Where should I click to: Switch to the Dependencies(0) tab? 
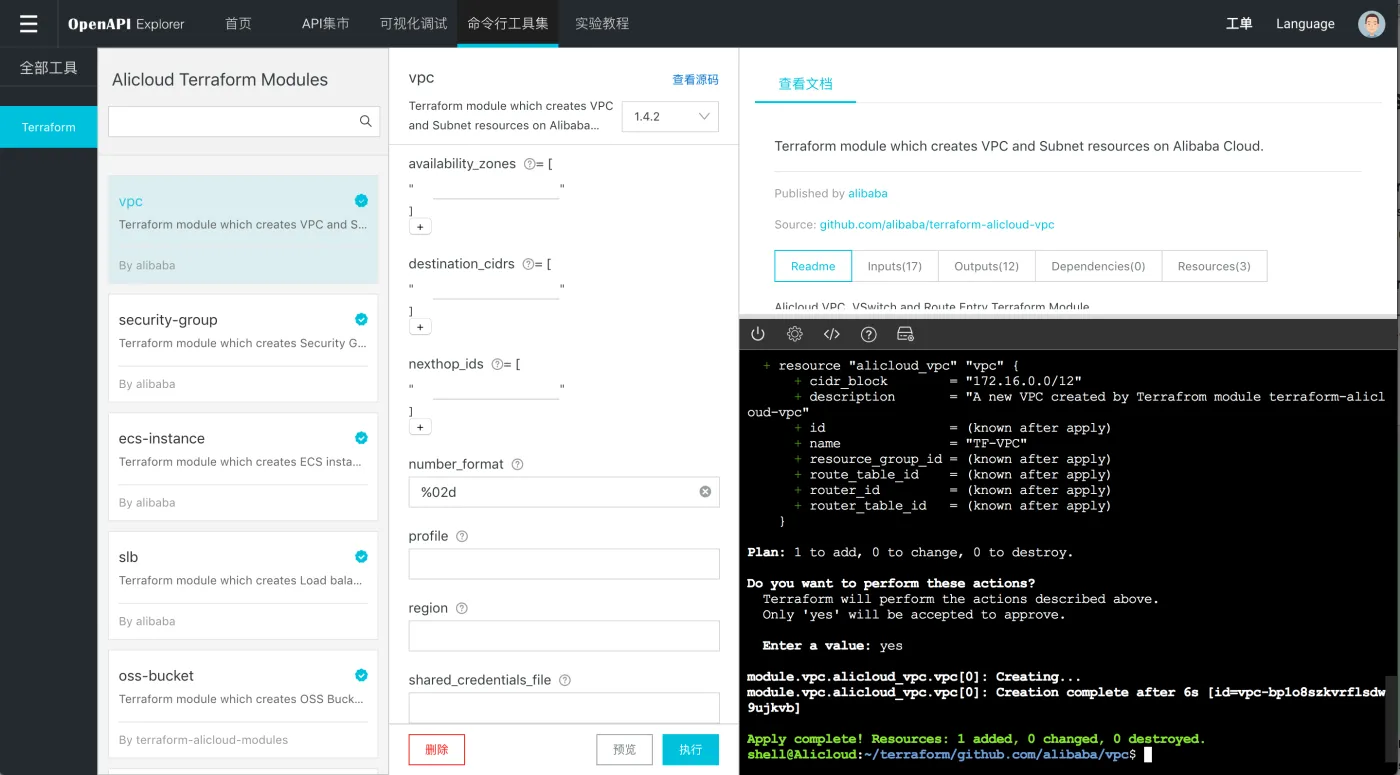1098,266
